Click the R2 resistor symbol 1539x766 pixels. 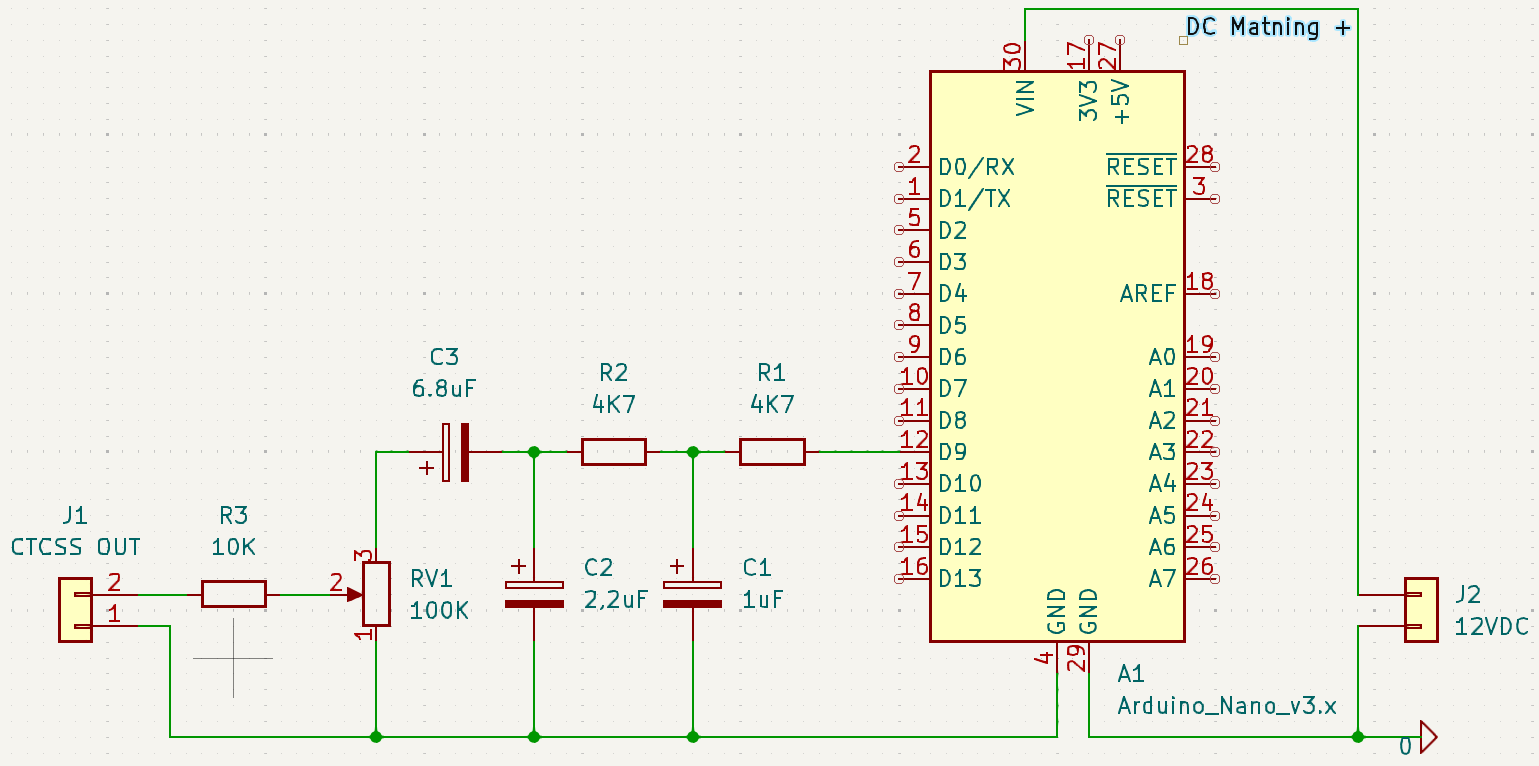pos(613,452)
